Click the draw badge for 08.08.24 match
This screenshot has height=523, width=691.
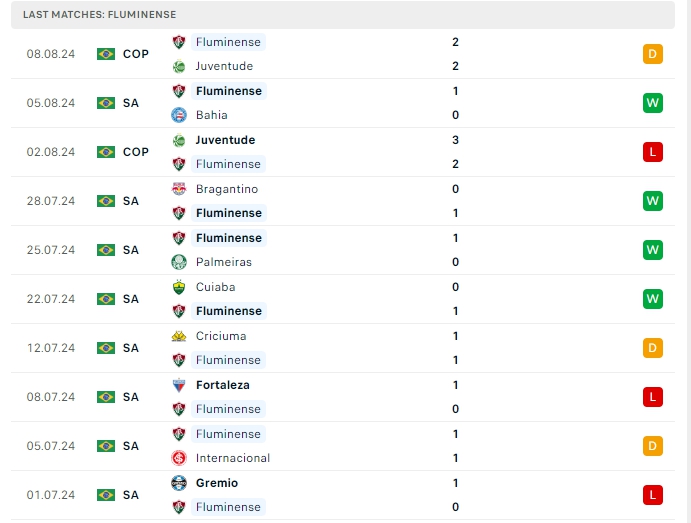coord(653,54)
